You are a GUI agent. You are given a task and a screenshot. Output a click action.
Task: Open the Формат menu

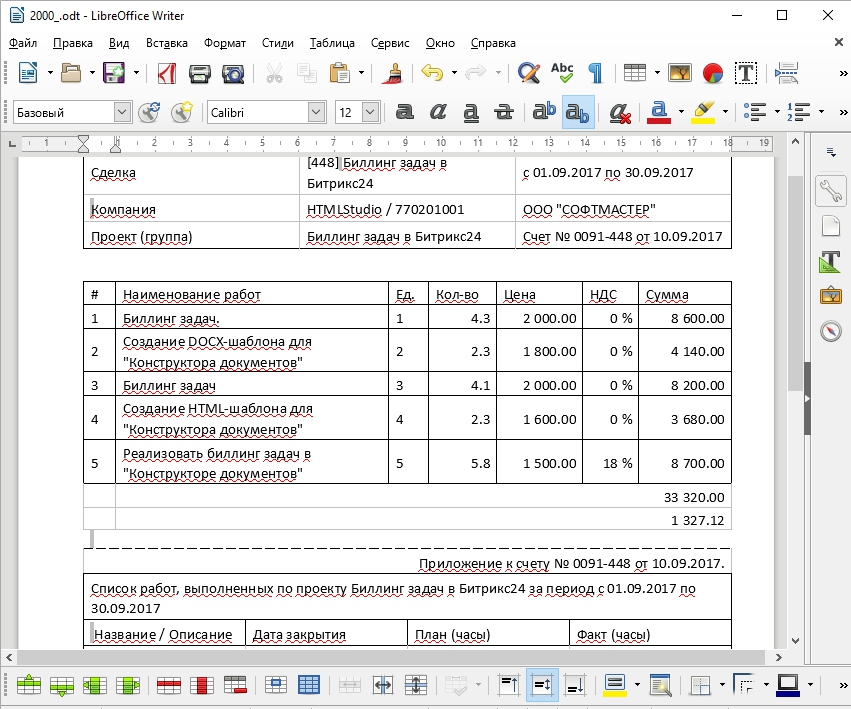(224, 43)
